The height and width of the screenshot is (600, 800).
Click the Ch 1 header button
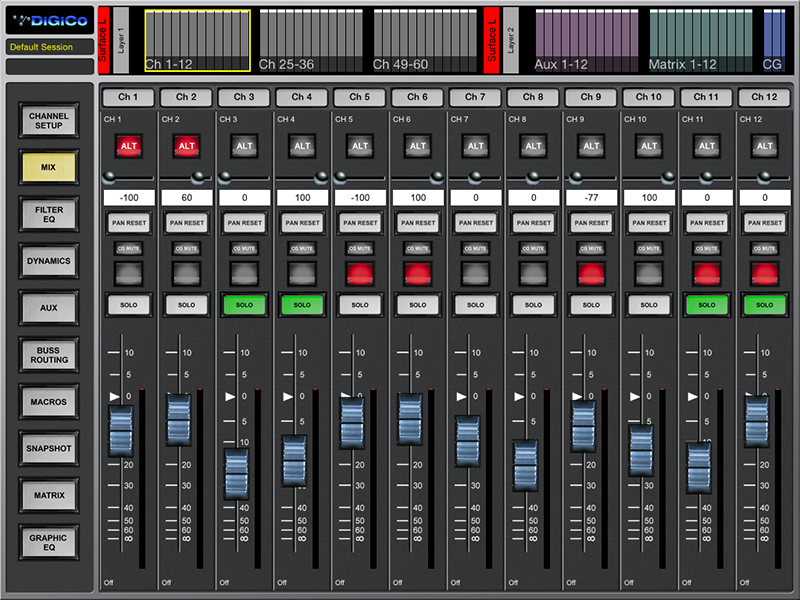pyautogui.click(x=128, y=97)
